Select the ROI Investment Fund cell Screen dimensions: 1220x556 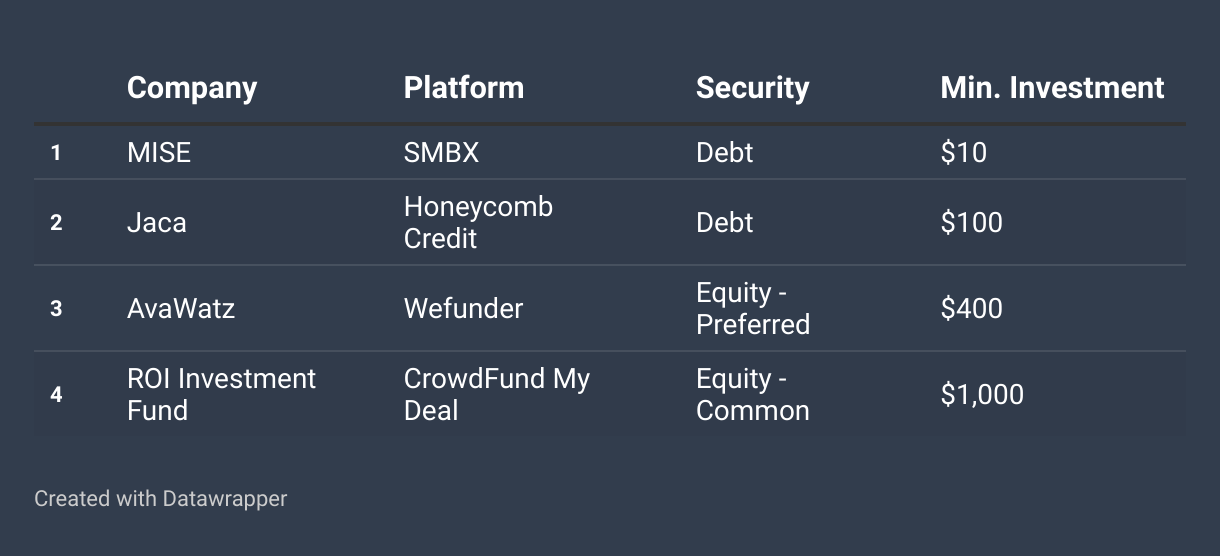(x=221, y=394)
